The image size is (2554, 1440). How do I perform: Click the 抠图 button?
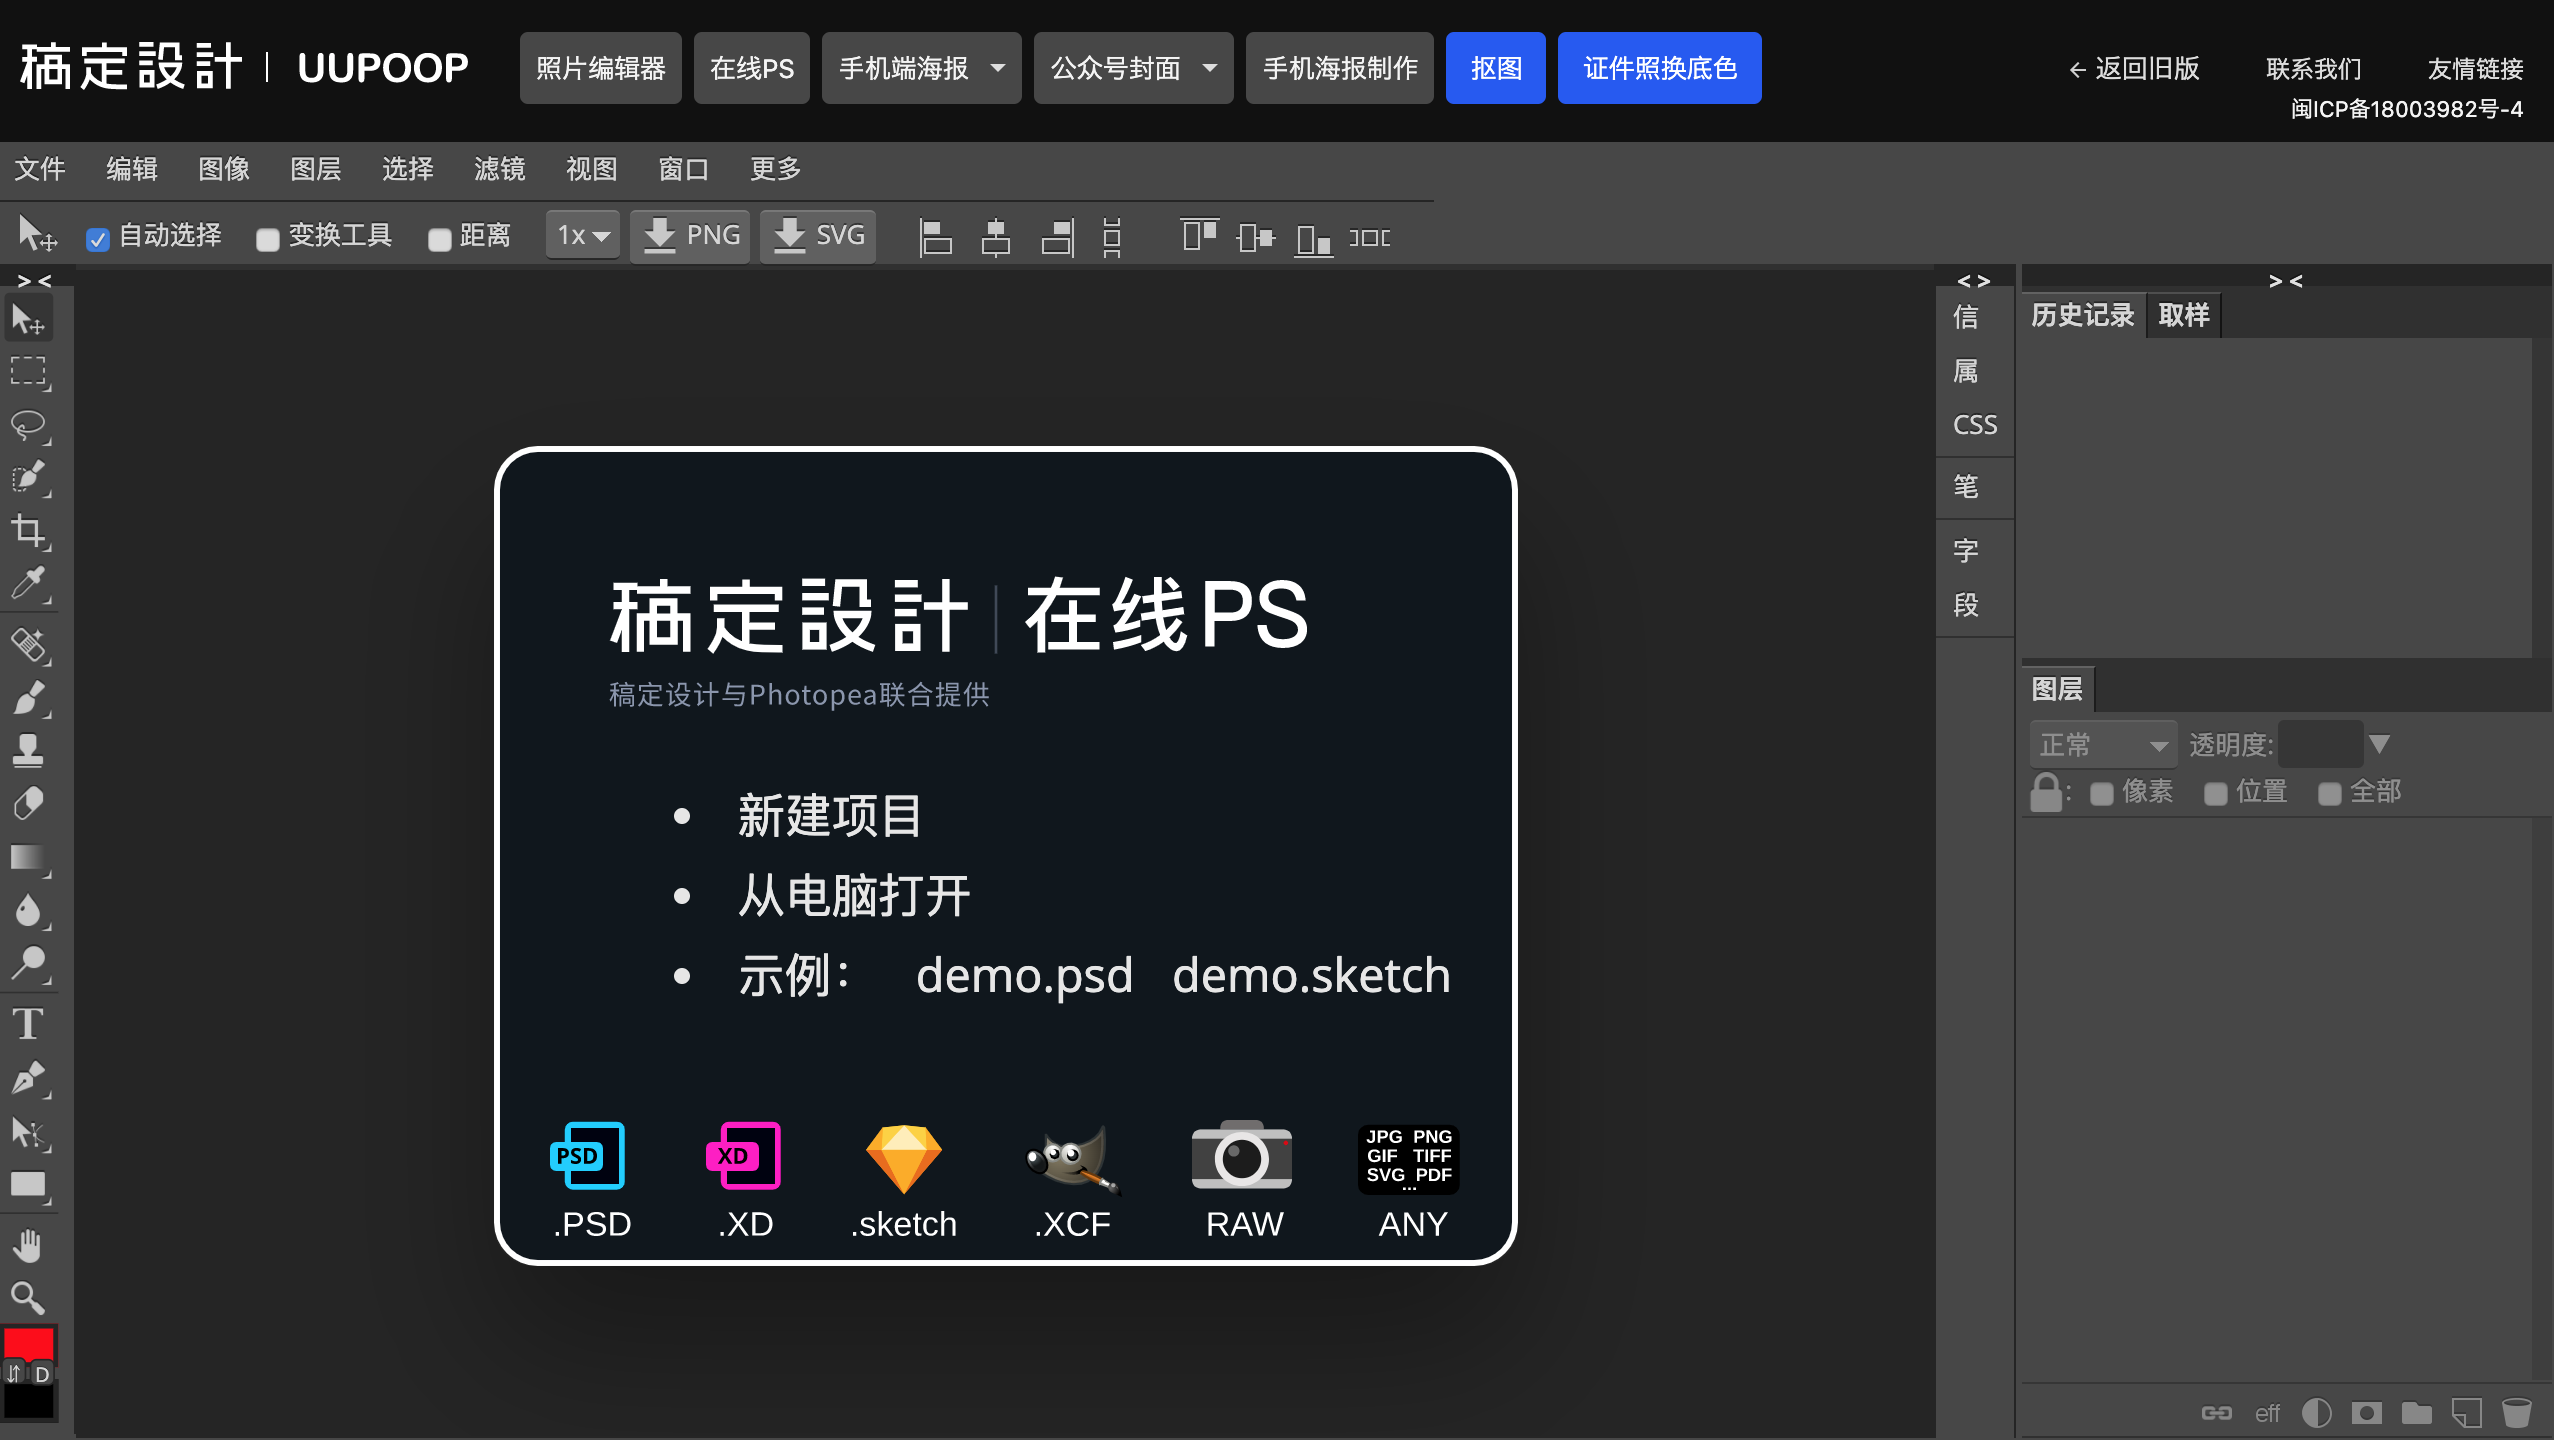tap(1495, 68)
